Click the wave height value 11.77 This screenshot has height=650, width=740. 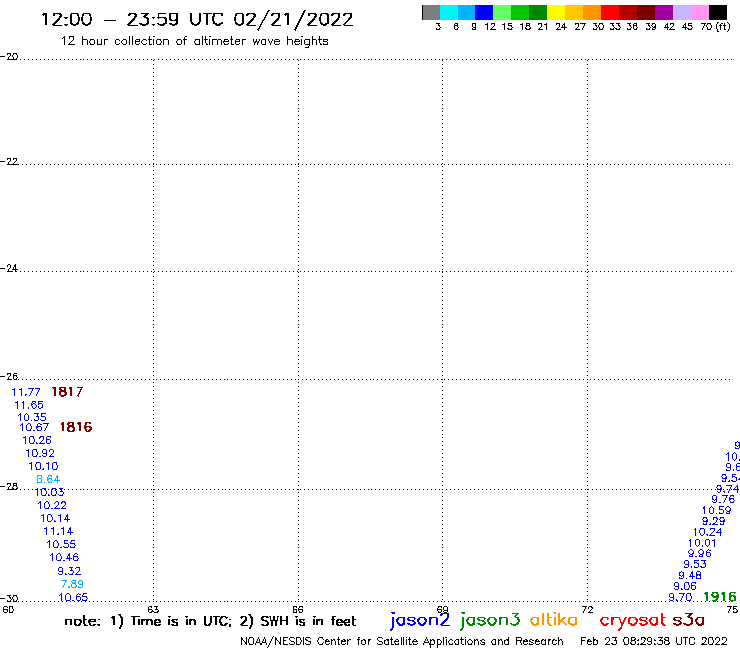26,392
